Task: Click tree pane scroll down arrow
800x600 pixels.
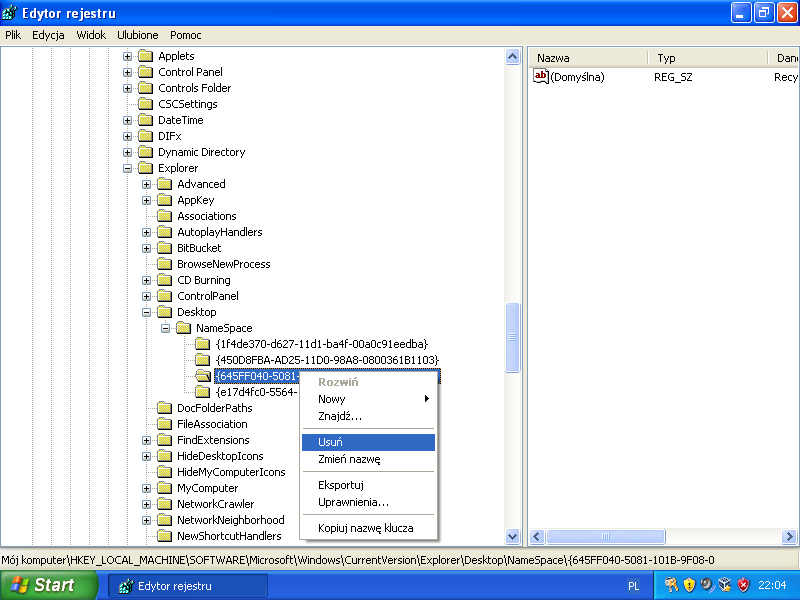Action: (x=512, y=536)
